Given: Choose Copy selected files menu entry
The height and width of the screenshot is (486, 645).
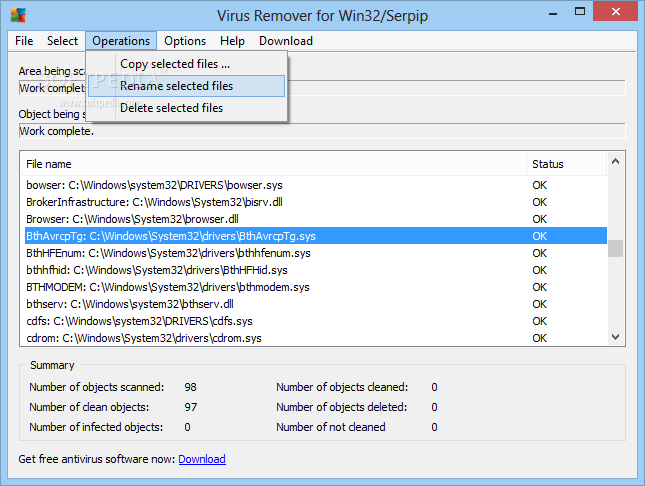Looking at the screenshot, I should (x=186, y=64).
